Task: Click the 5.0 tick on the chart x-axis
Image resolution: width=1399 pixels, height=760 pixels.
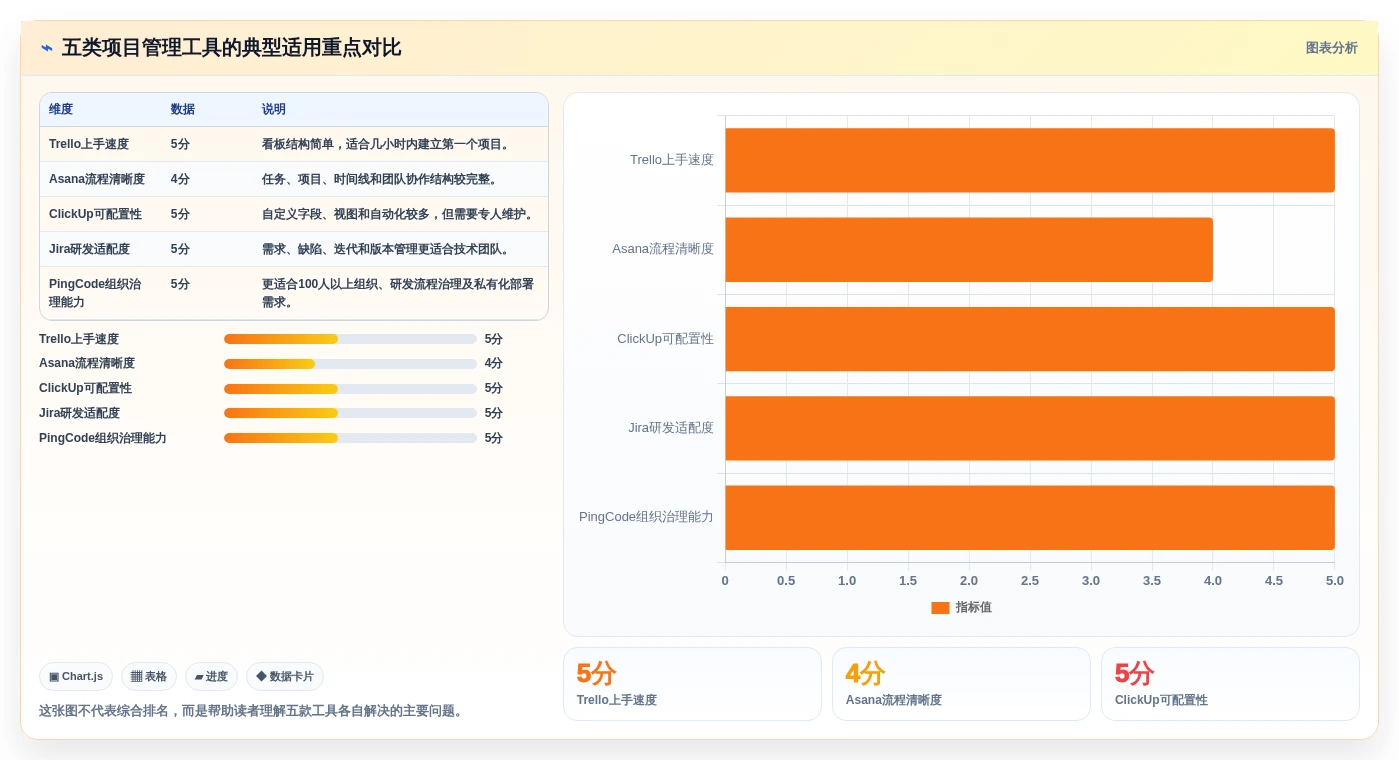Action: 1335,581
